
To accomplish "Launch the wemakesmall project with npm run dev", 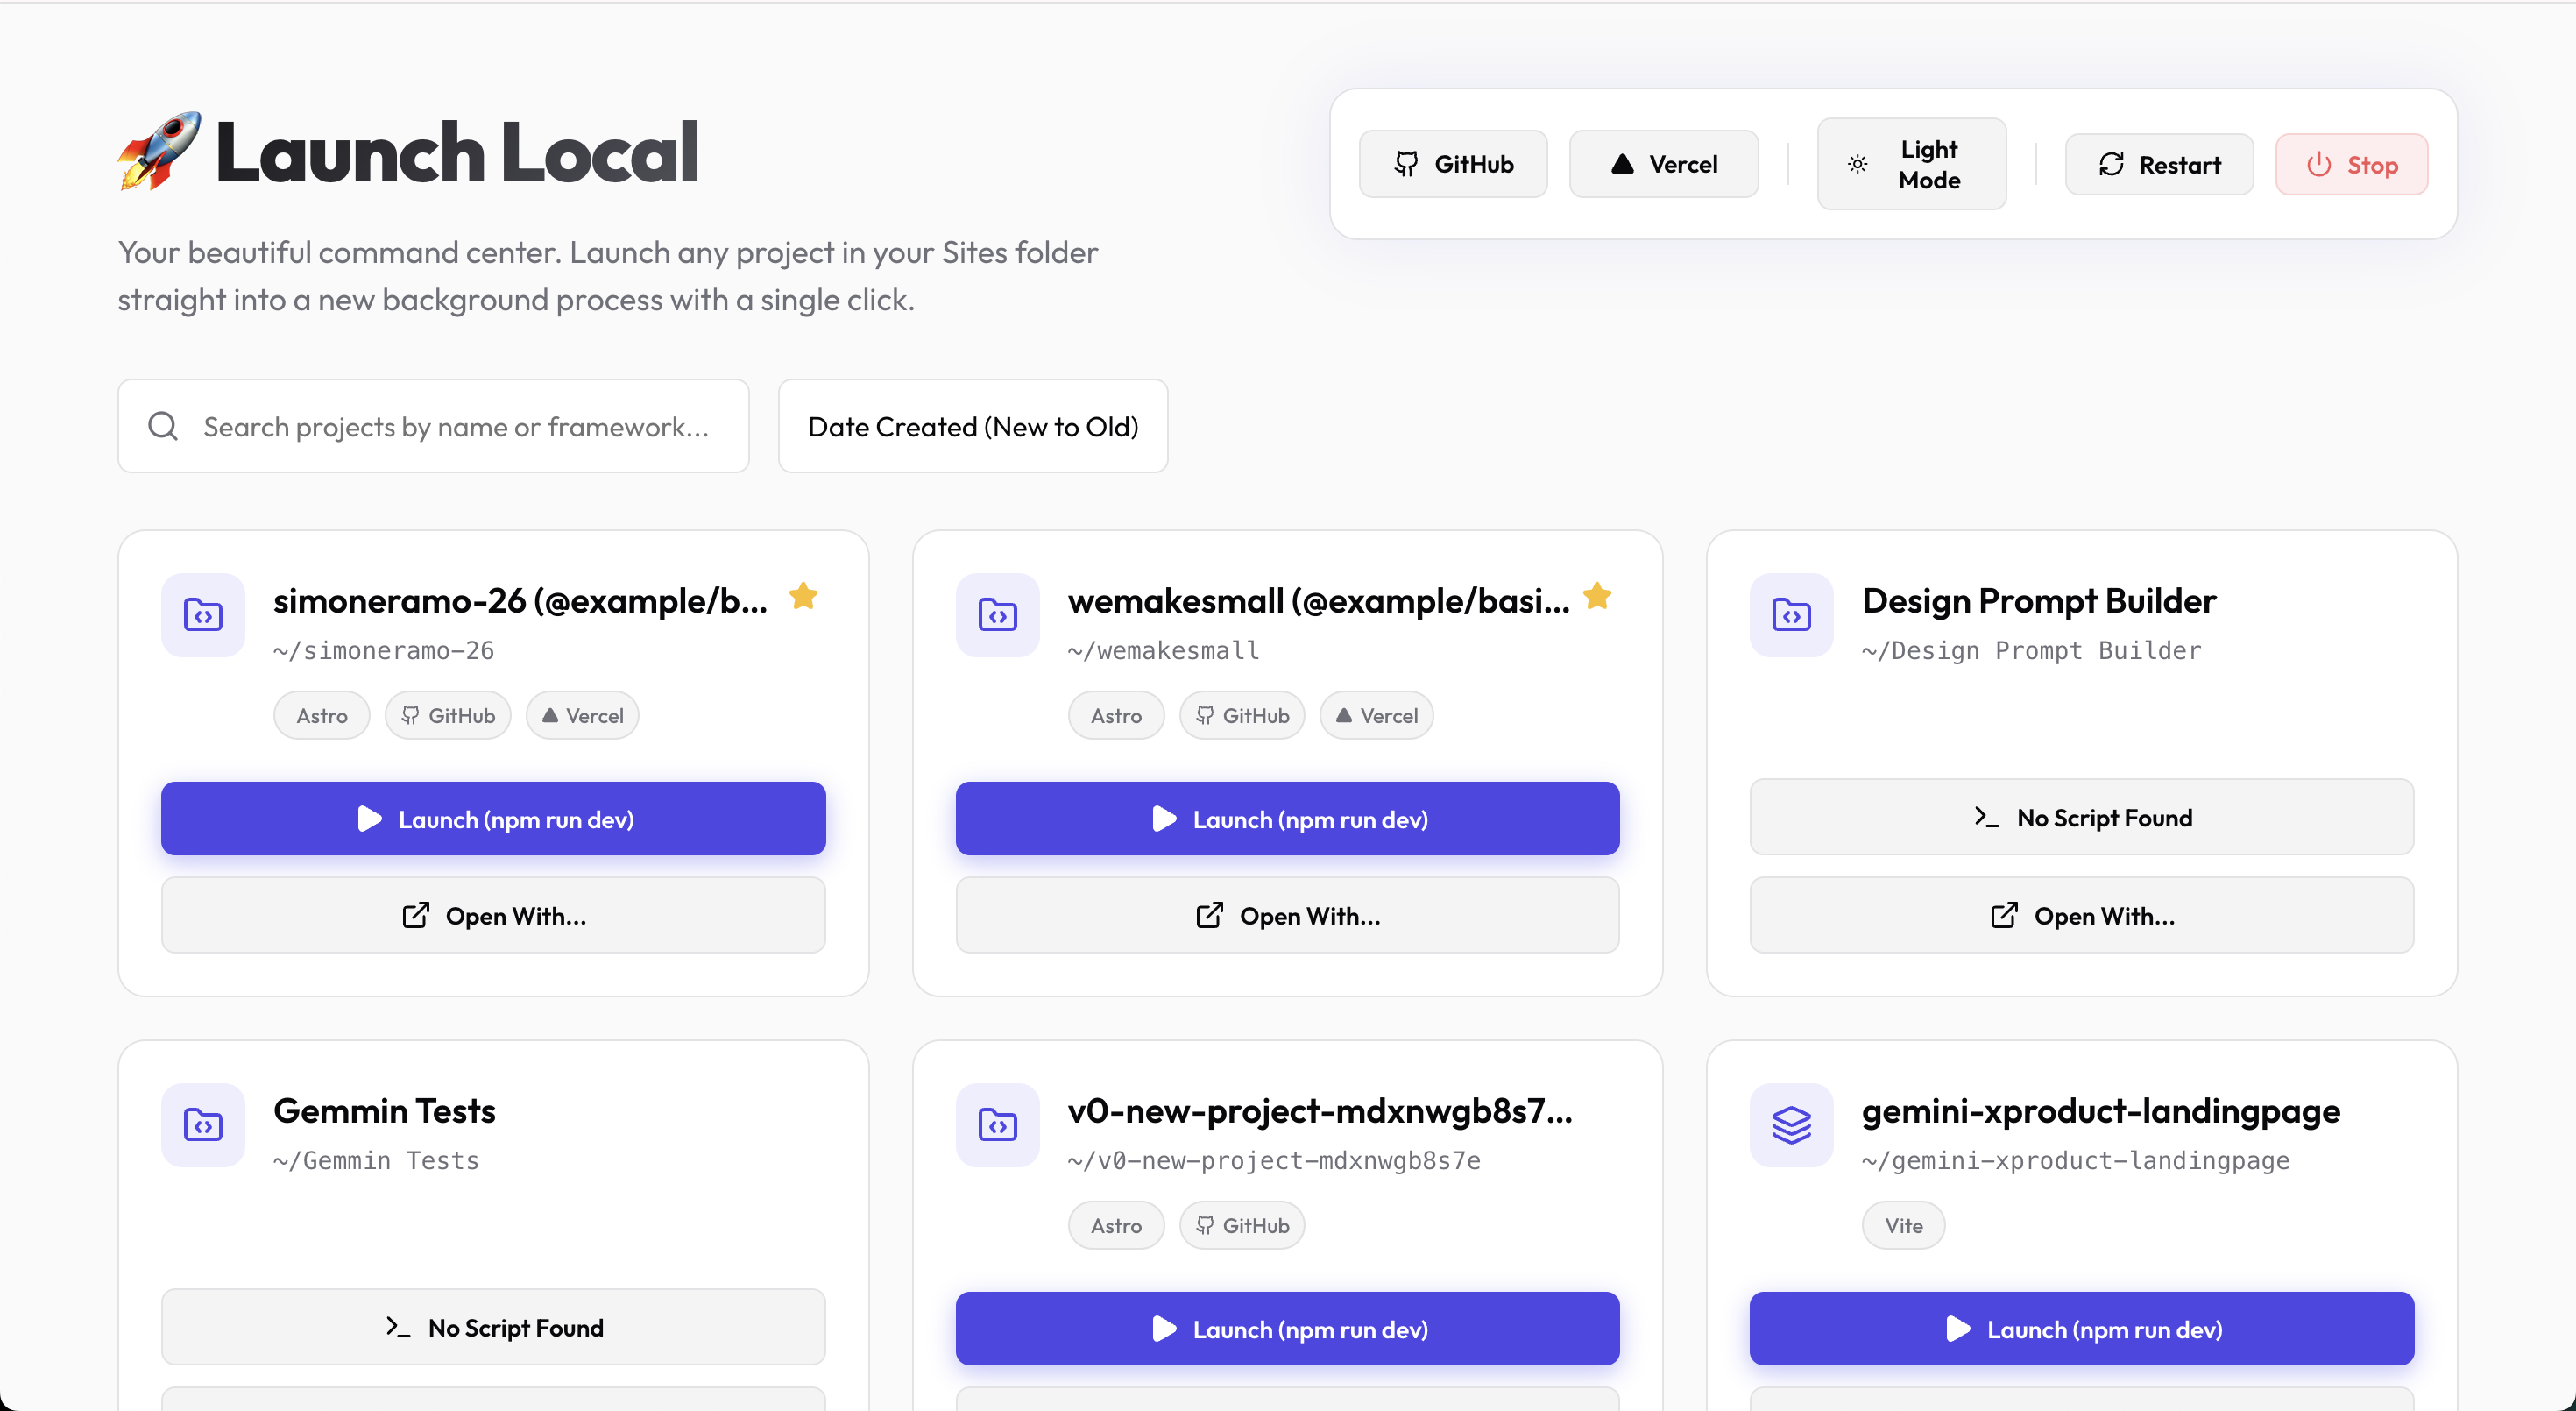I will point(1286,818).
